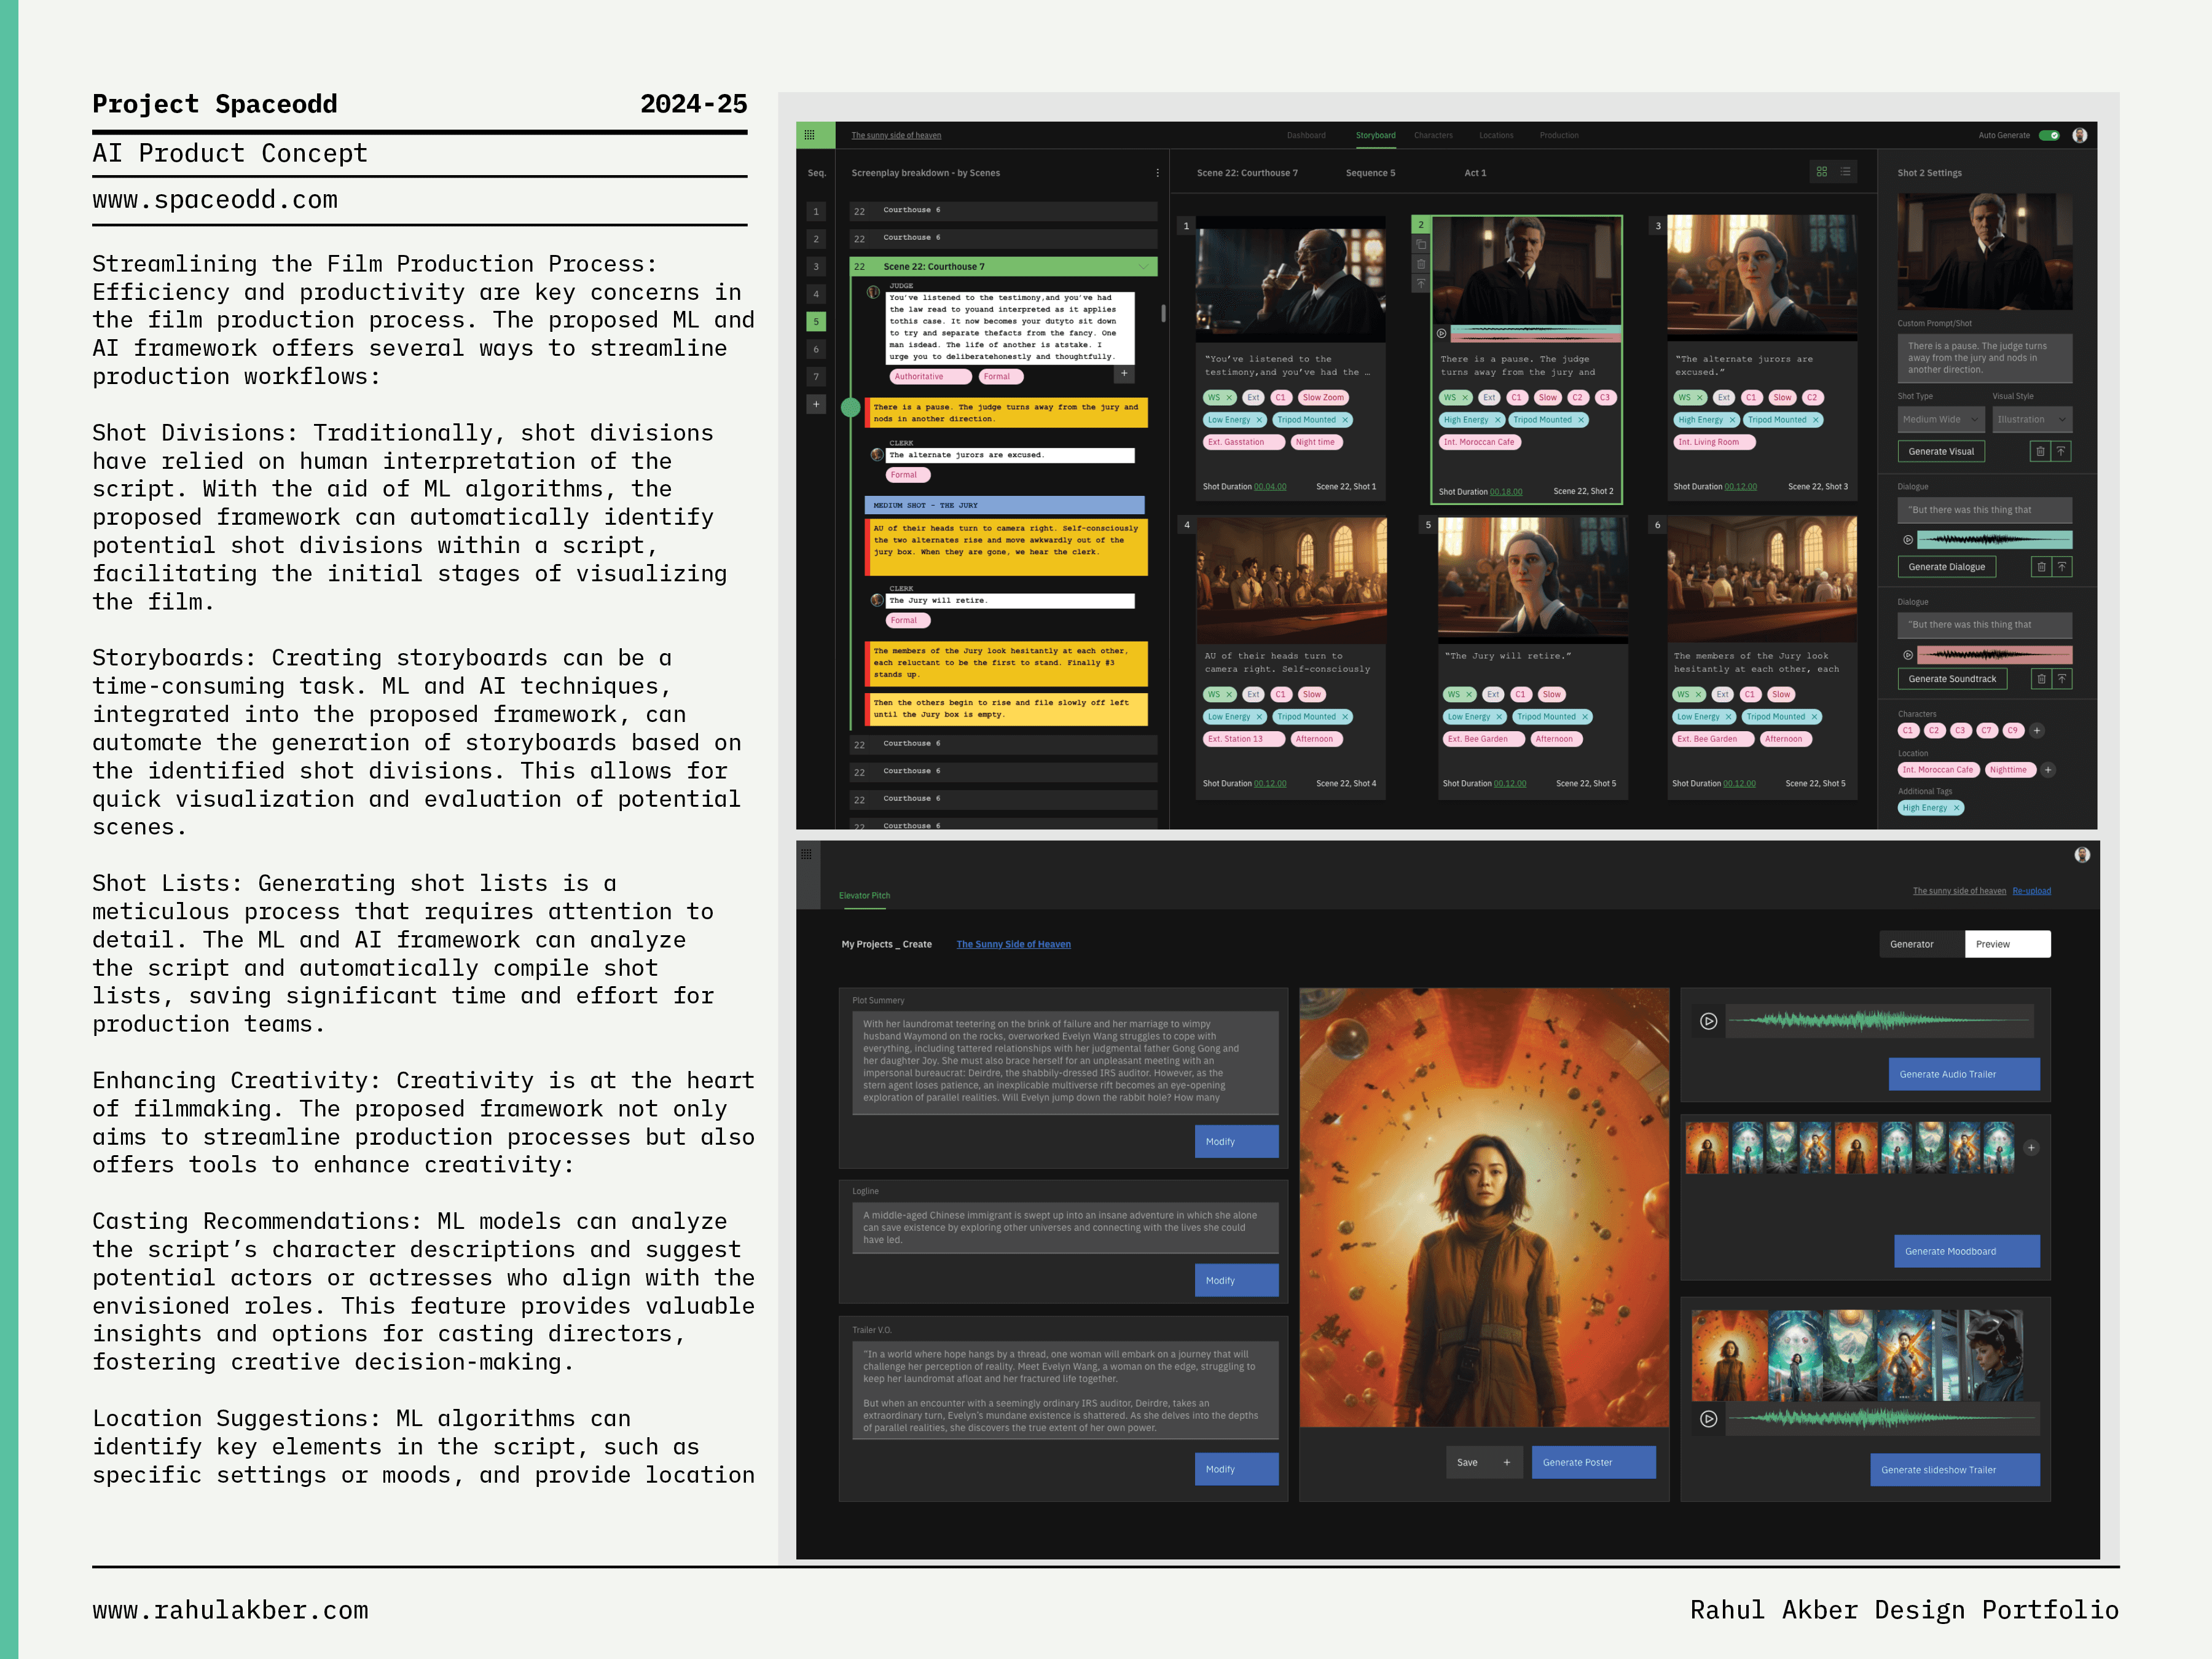Open the Dashboard tab
The height and width of the screenshot is (1659, 2212).
[x=1306, y=135]
